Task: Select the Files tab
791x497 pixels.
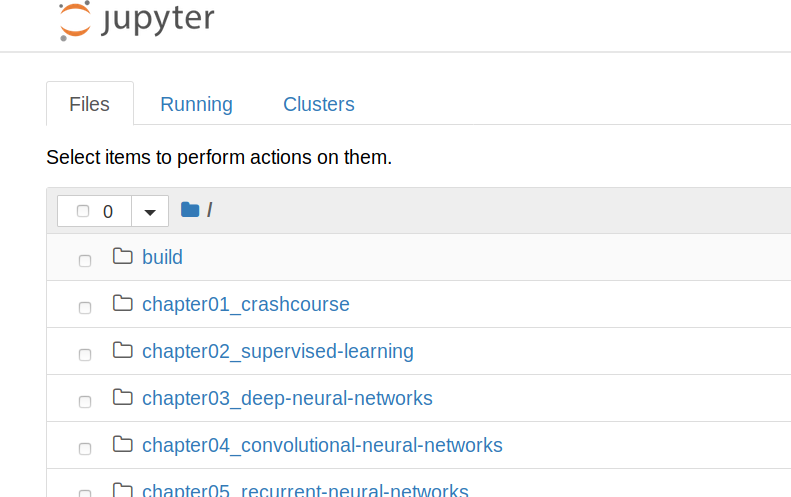Action: pyautogui.click(x=89, y=104)
